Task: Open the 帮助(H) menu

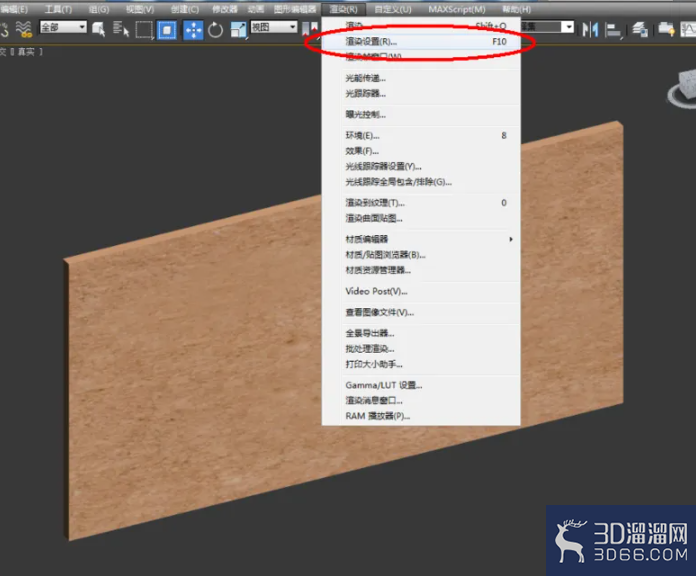Action: [x=517, y=9]
